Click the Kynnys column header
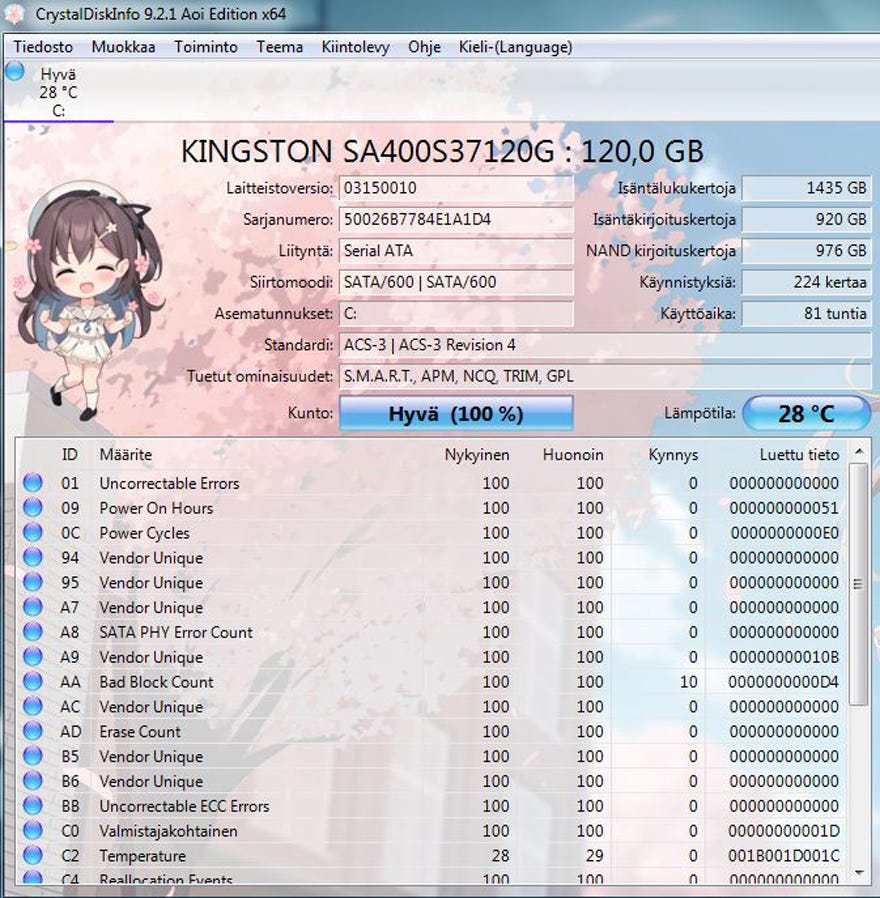Viewport: 880px width, 898px height. click(673, 455)
